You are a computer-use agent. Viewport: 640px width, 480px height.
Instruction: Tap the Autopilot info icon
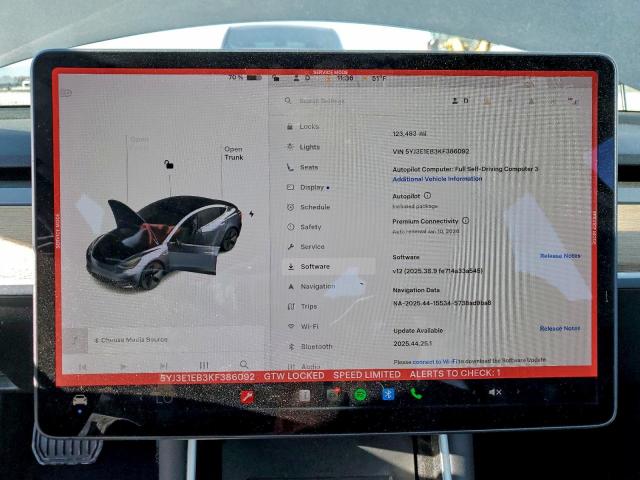[x=427, y=196]
